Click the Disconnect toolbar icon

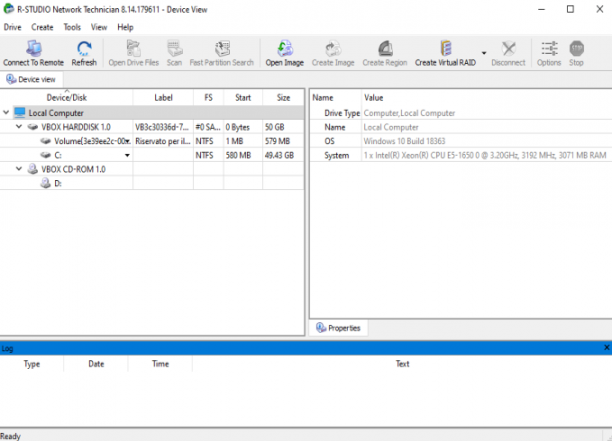508,48
